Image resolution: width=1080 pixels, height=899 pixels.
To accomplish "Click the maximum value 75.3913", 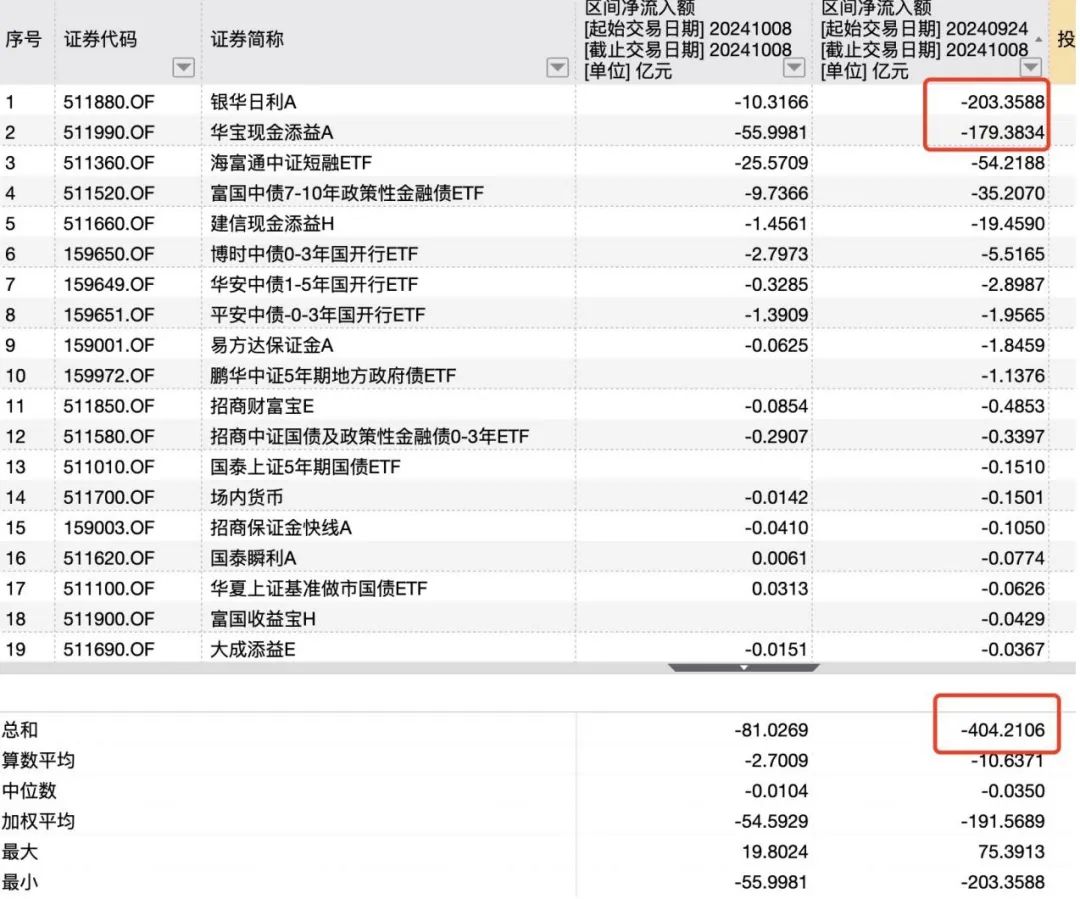I will tap(1011, 851).
